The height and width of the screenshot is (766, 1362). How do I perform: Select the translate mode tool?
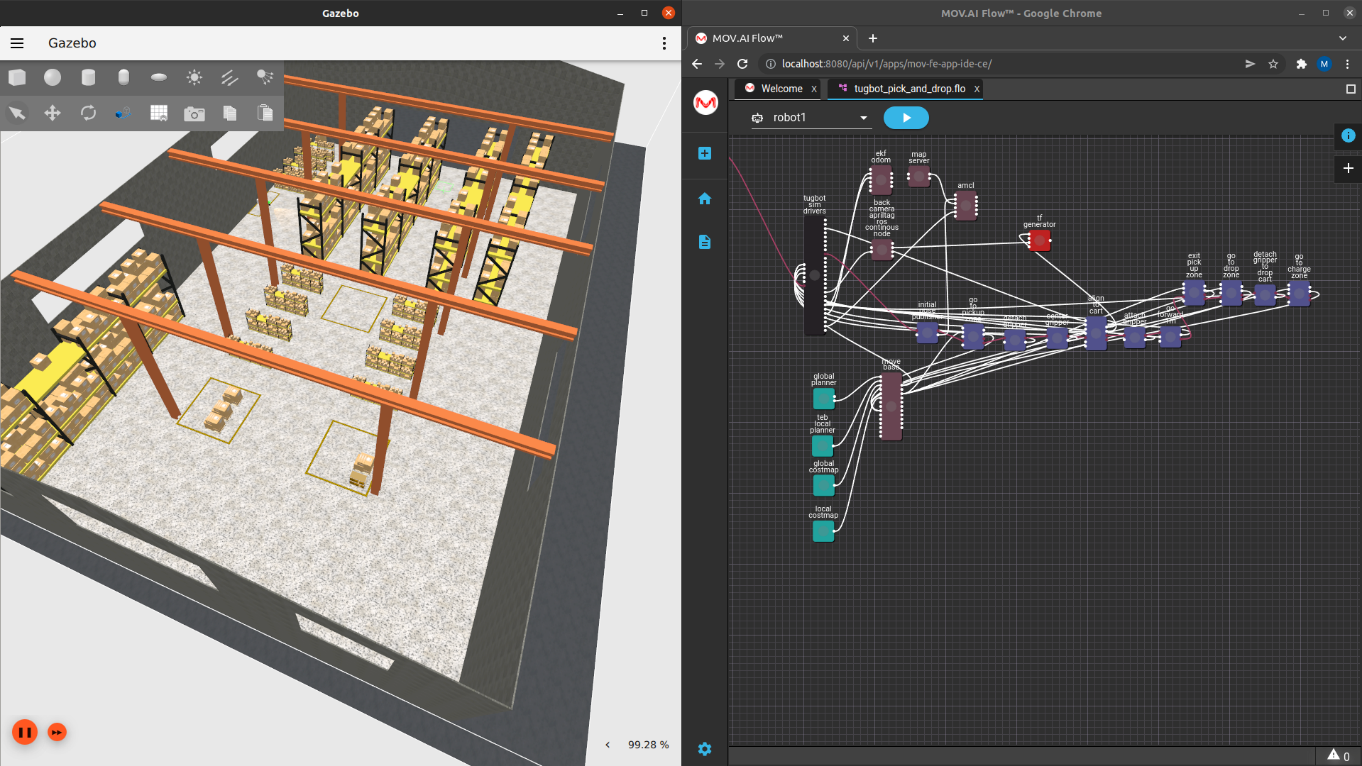coord(52,113)
